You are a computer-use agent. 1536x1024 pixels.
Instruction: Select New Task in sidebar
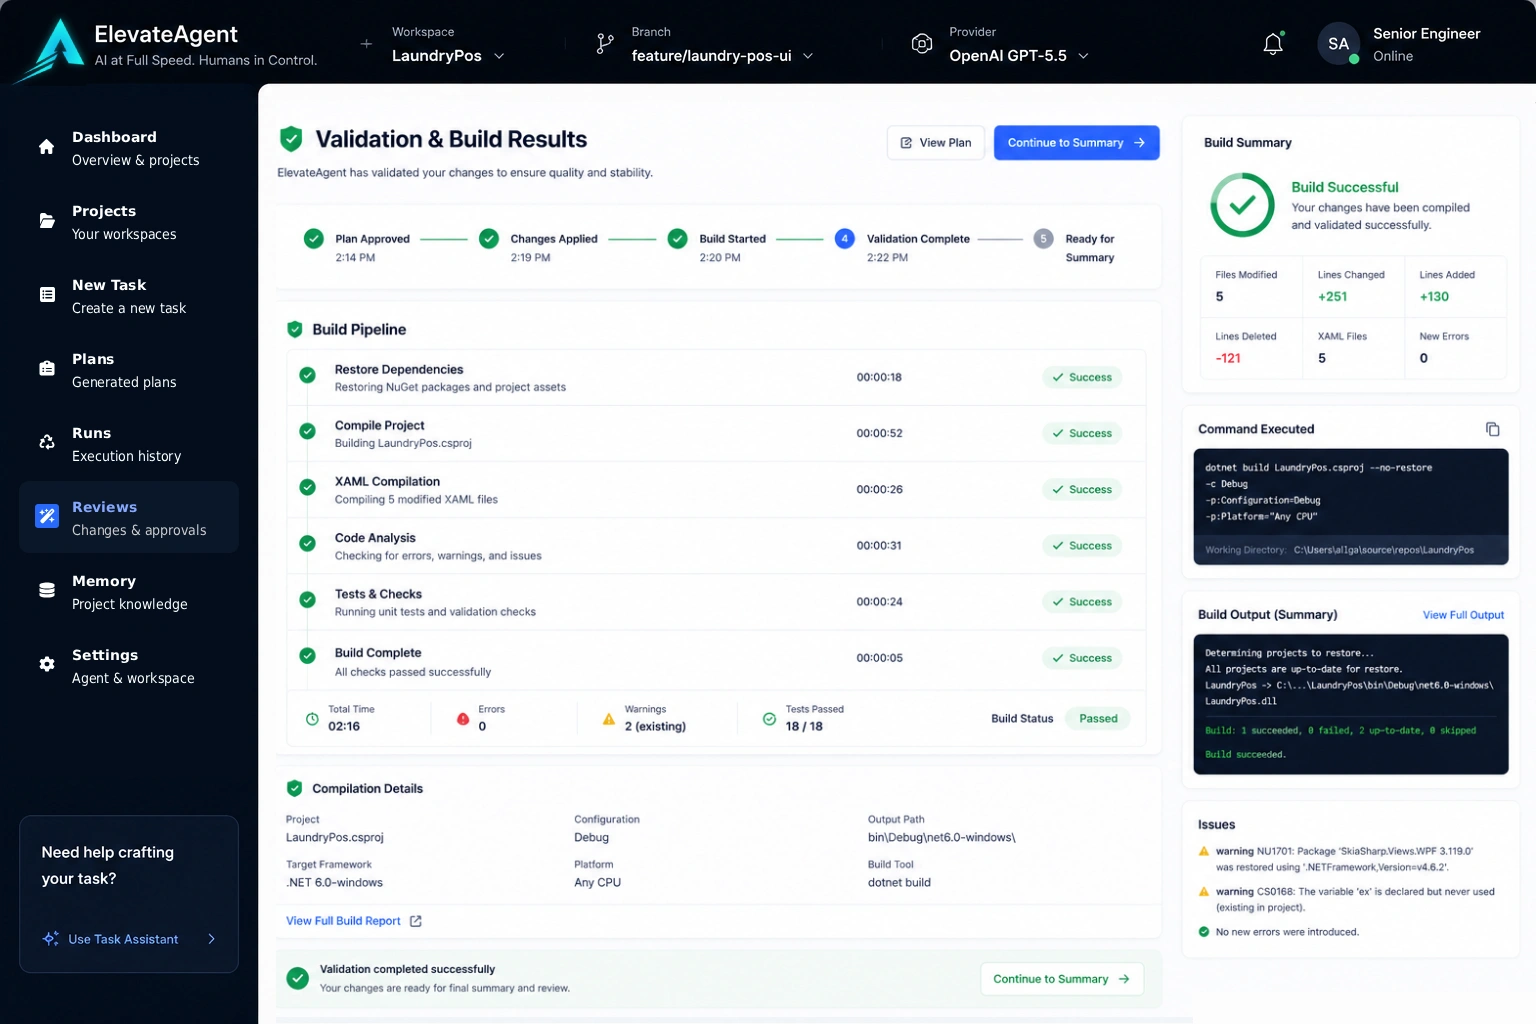128,295
